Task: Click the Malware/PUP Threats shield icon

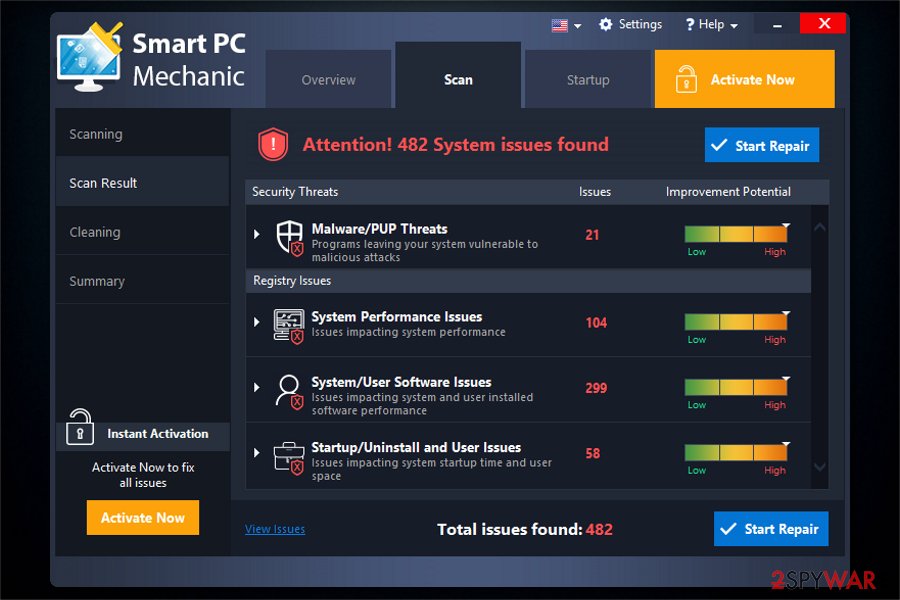Action: tap(289, 237)
